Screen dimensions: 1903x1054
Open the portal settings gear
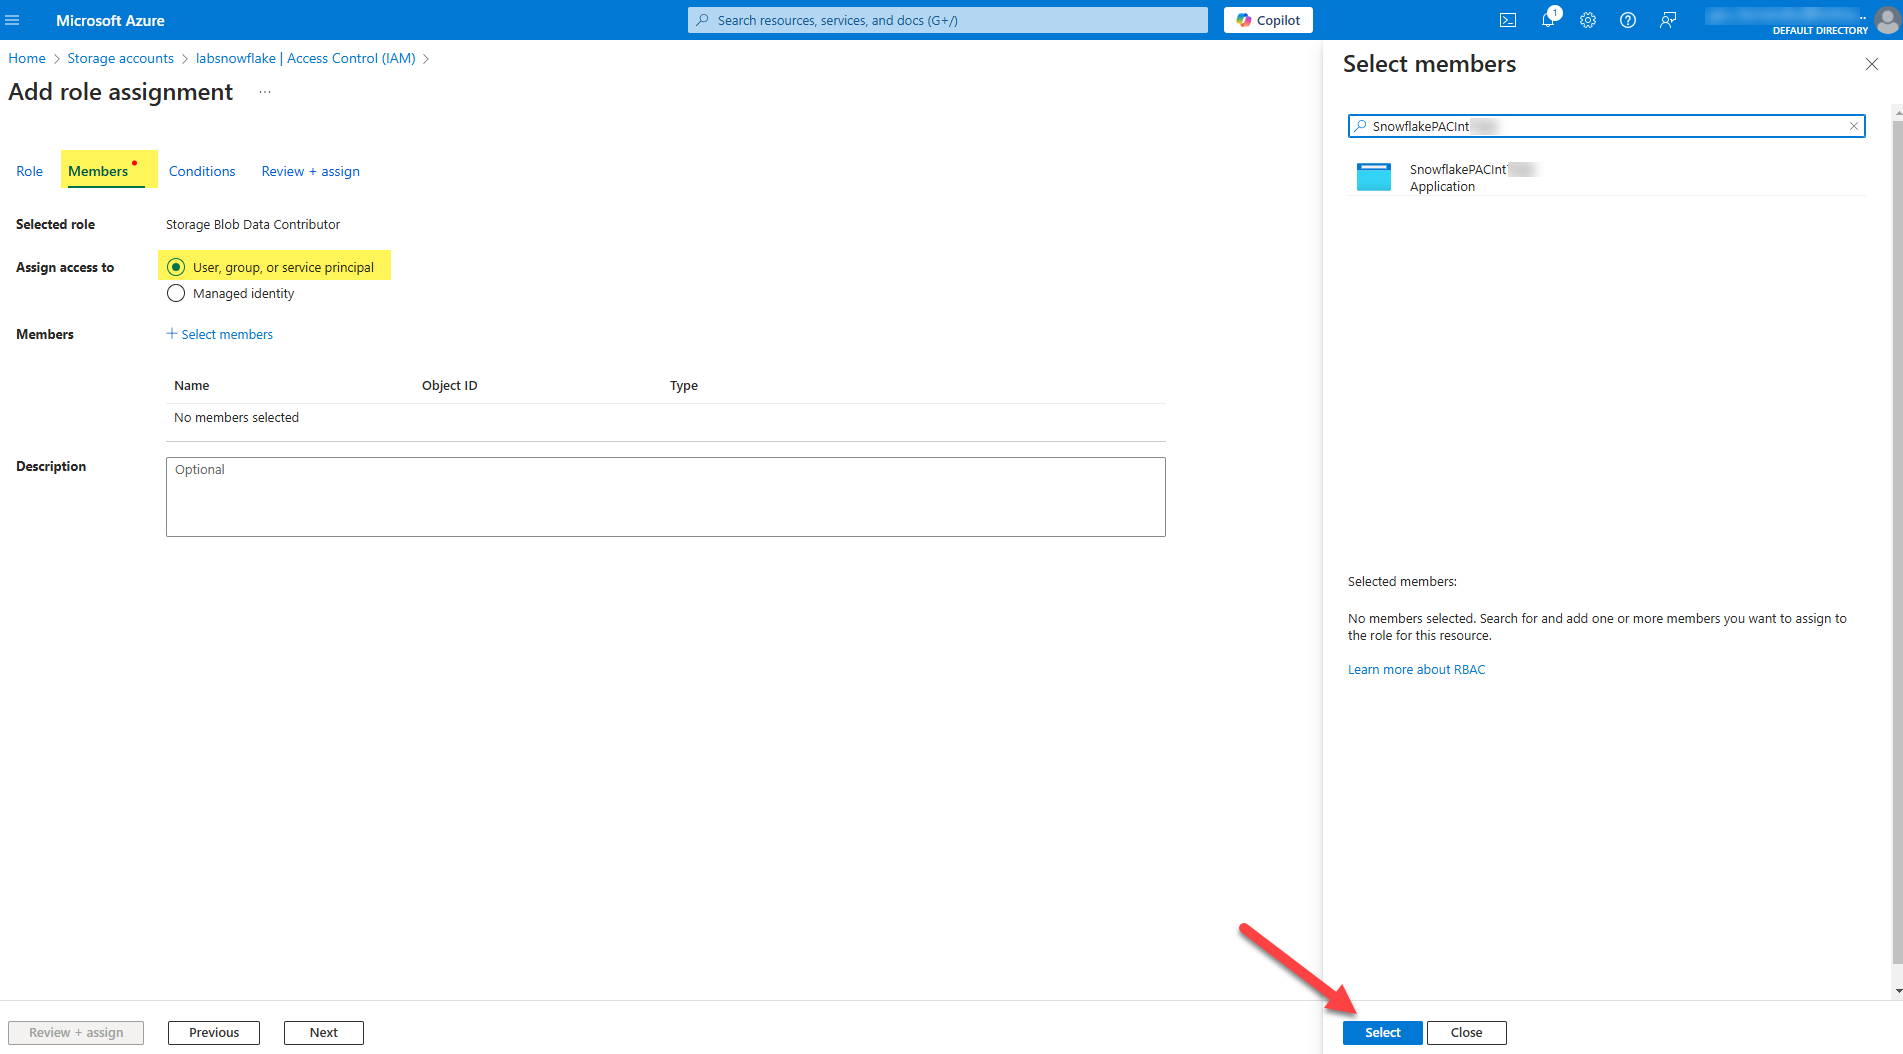coord(1588,20)
